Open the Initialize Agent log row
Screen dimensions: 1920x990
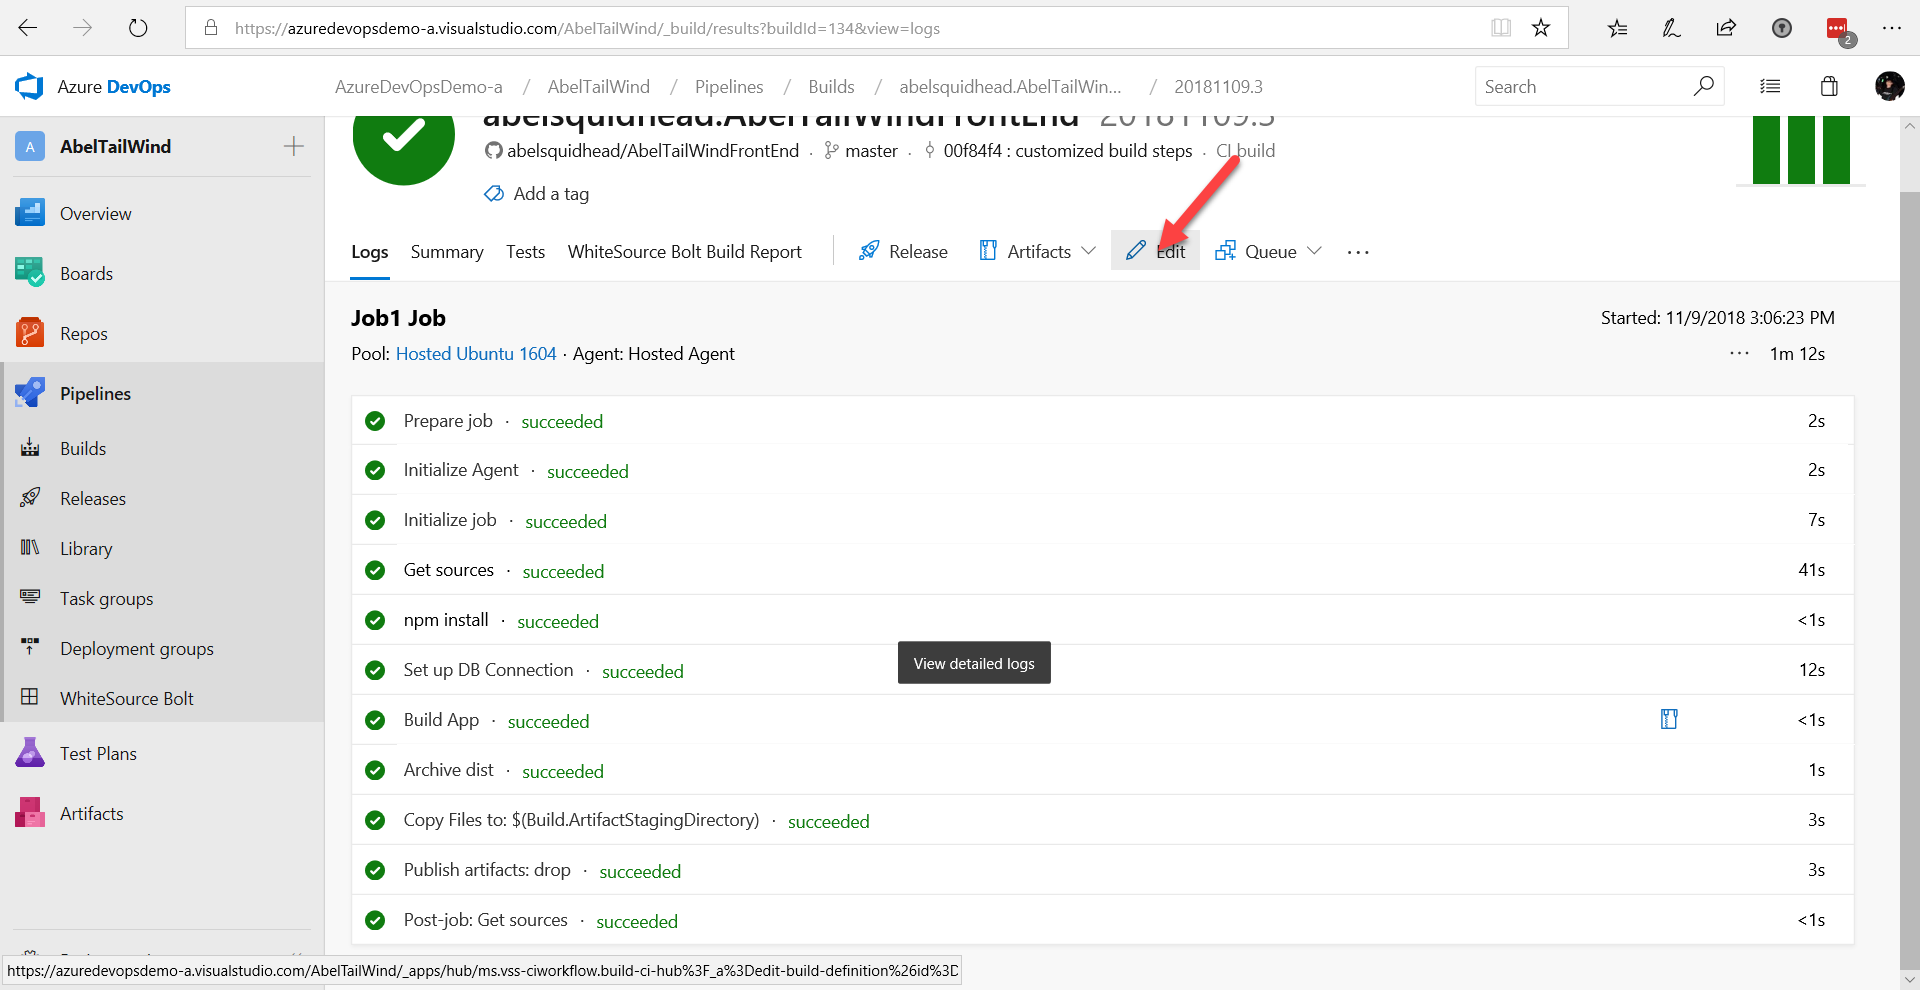[1103, 470]
